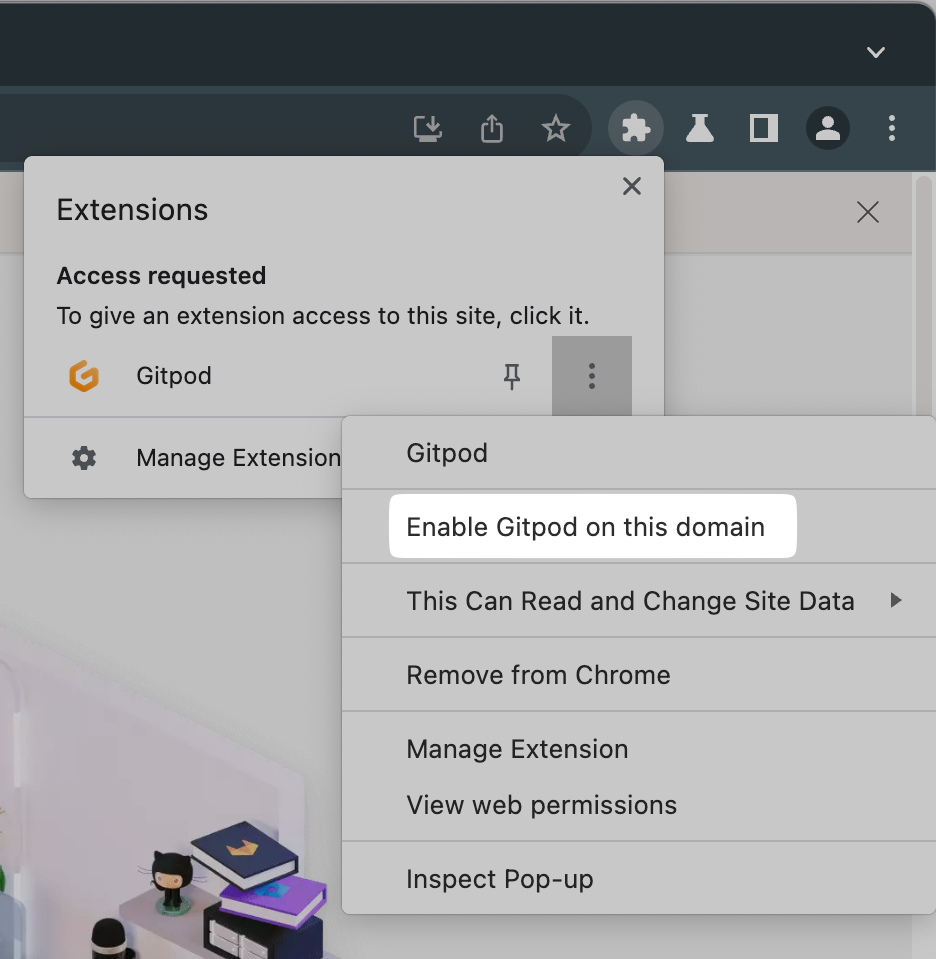The image size is (936, 959).
Task: Open the three-dot menu next to Gitpod
Action: (x=592, y=376)
